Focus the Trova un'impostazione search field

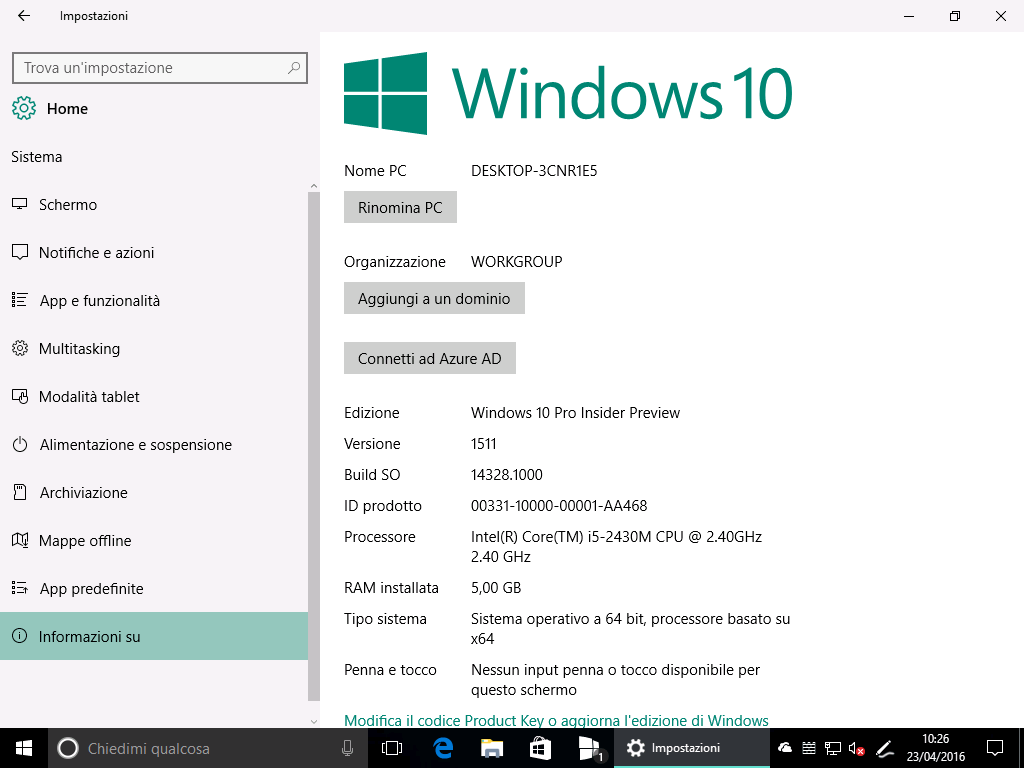coord(159,68)
